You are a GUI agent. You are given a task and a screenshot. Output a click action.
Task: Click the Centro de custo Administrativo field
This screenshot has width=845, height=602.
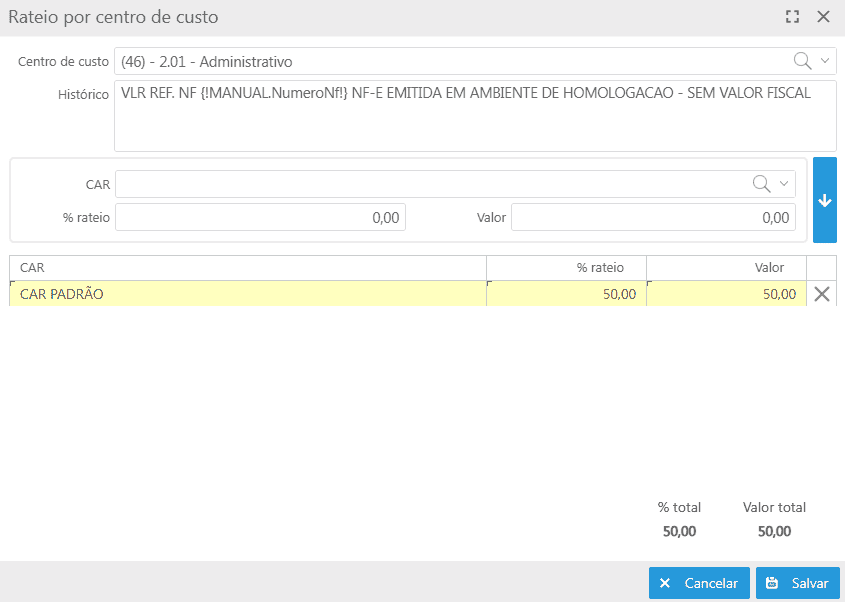[450, 61]
